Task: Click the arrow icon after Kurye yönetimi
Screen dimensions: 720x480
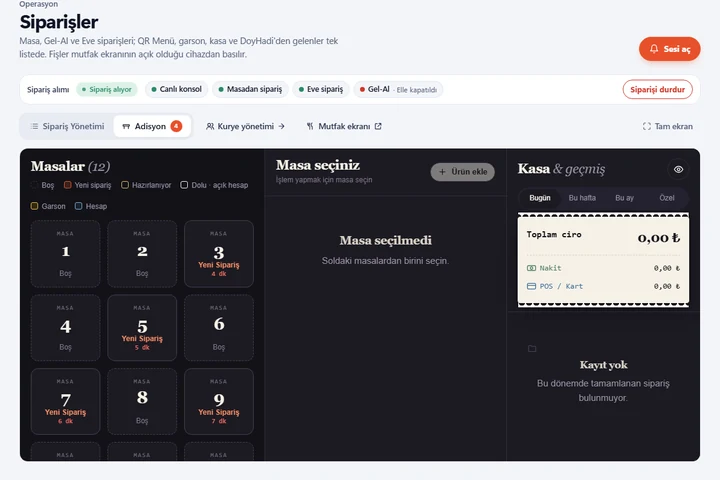Action: [281, 126]
